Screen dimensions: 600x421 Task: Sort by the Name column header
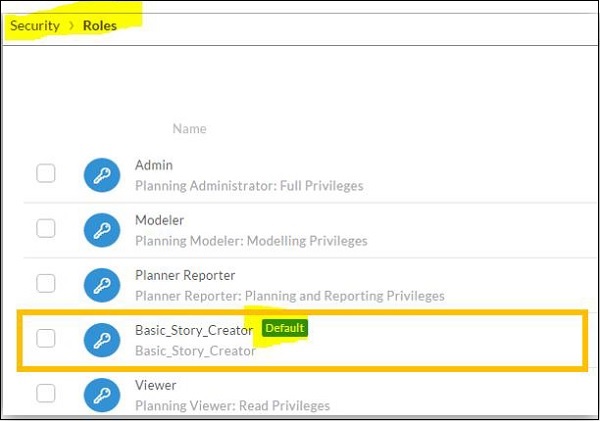[x=189, y=129]
